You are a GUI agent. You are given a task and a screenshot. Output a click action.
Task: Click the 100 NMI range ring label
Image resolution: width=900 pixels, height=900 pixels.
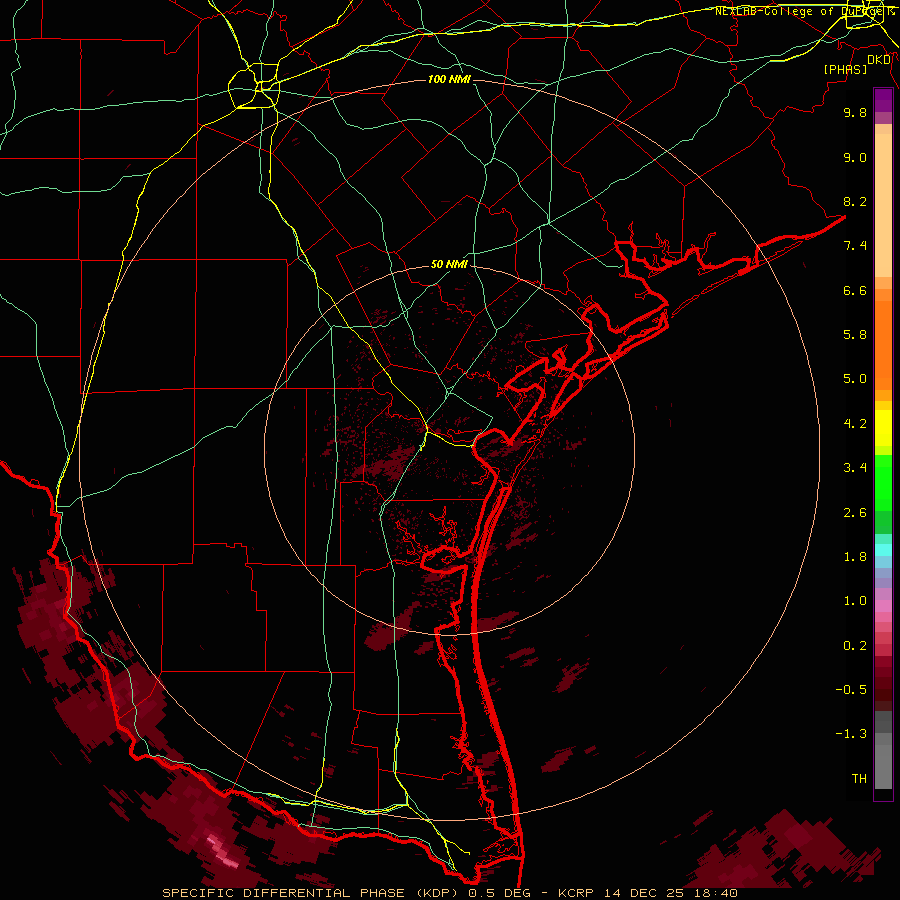click(449, 79)
